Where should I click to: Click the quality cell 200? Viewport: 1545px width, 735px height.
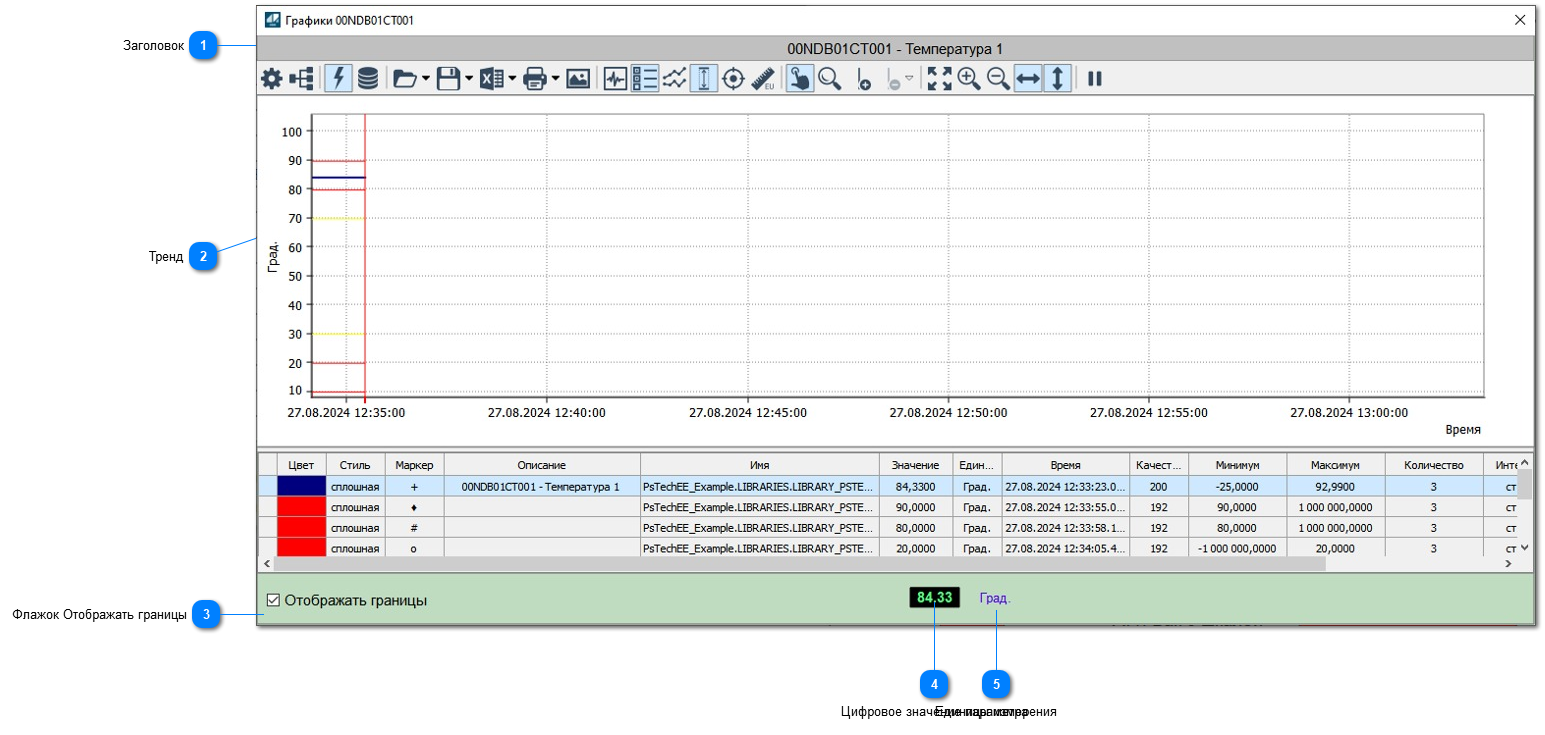(1159, 487)
